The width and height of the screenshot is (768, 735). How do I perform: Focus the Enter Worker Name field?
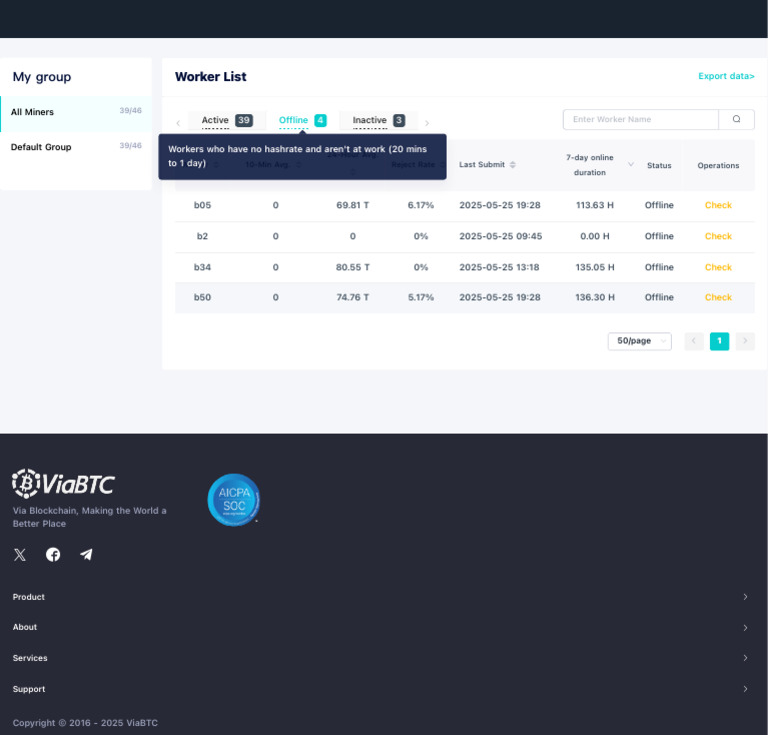click(641, 119)
